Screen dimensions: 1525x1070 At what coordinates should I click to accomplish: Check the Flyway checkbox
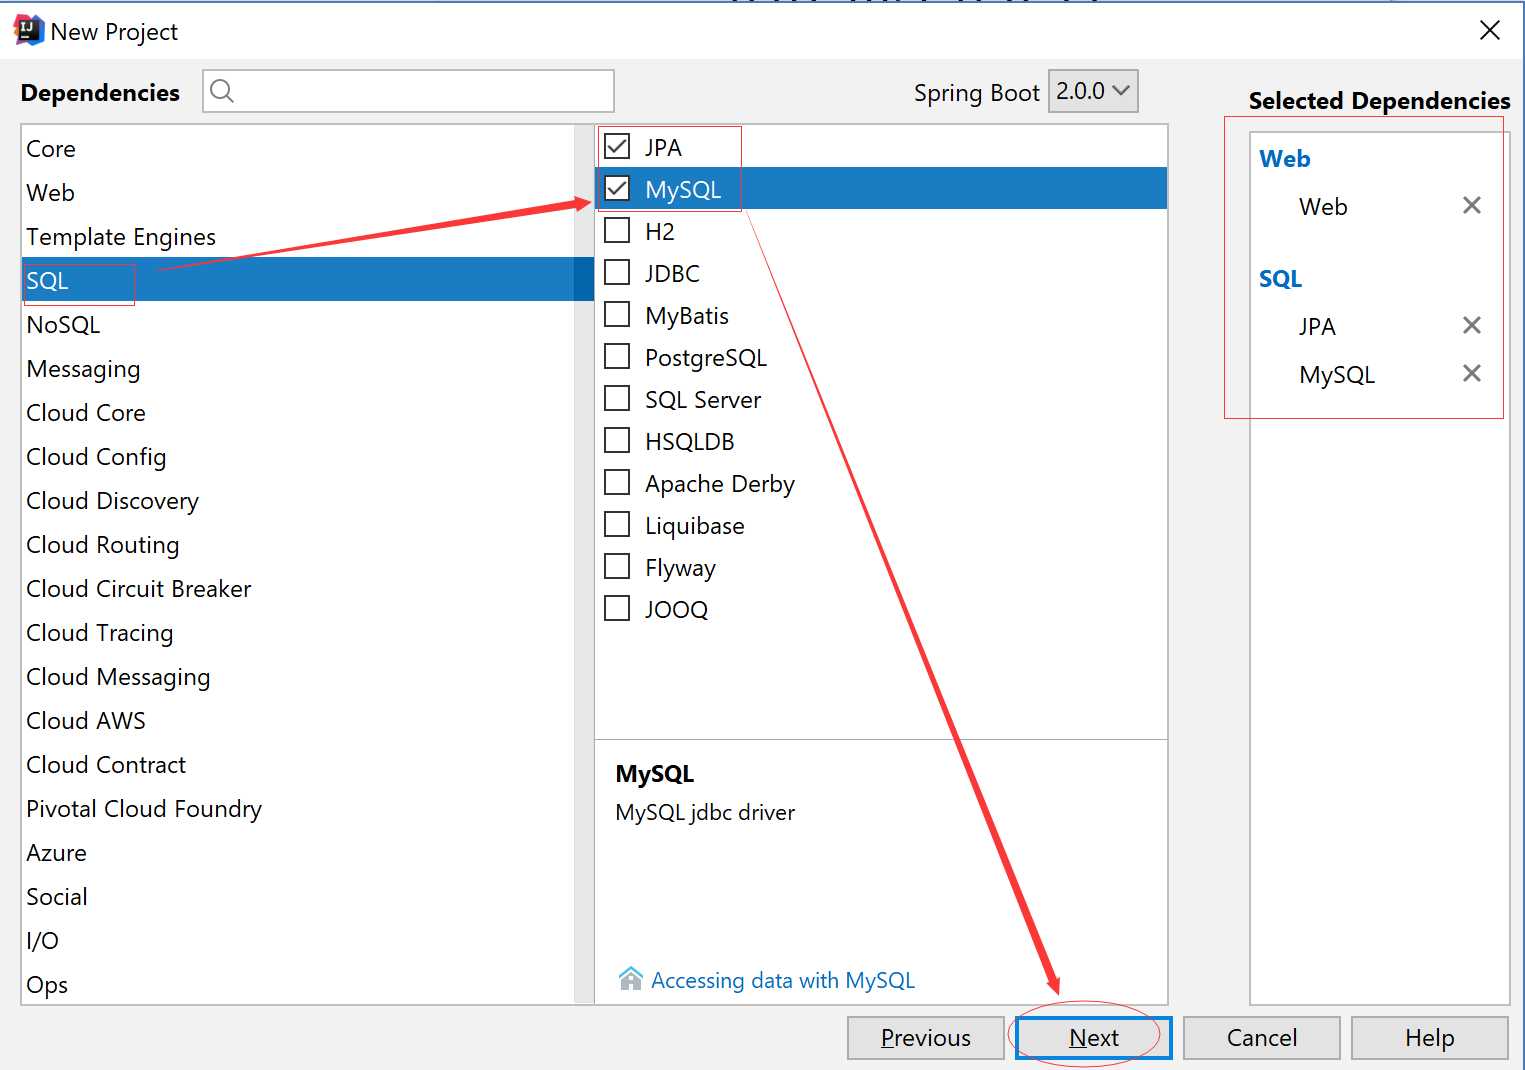[617, 566]
